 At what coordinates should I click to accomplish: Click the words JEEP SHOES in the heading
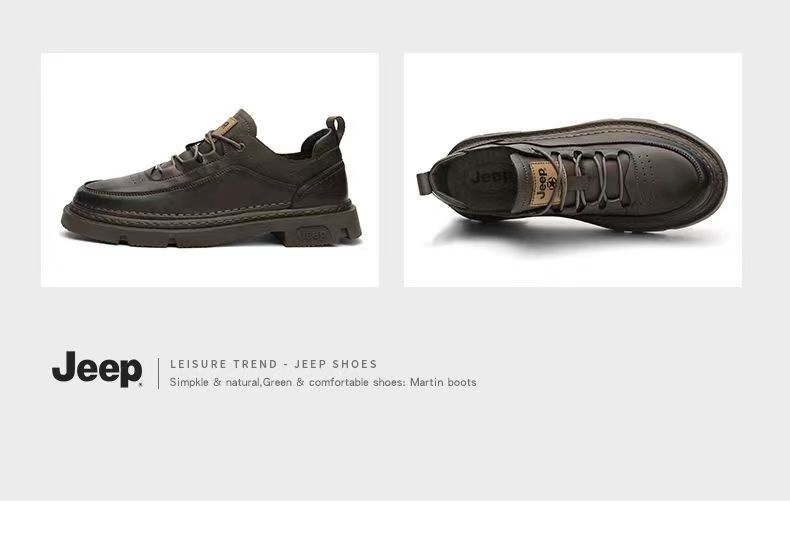(336, 364)
